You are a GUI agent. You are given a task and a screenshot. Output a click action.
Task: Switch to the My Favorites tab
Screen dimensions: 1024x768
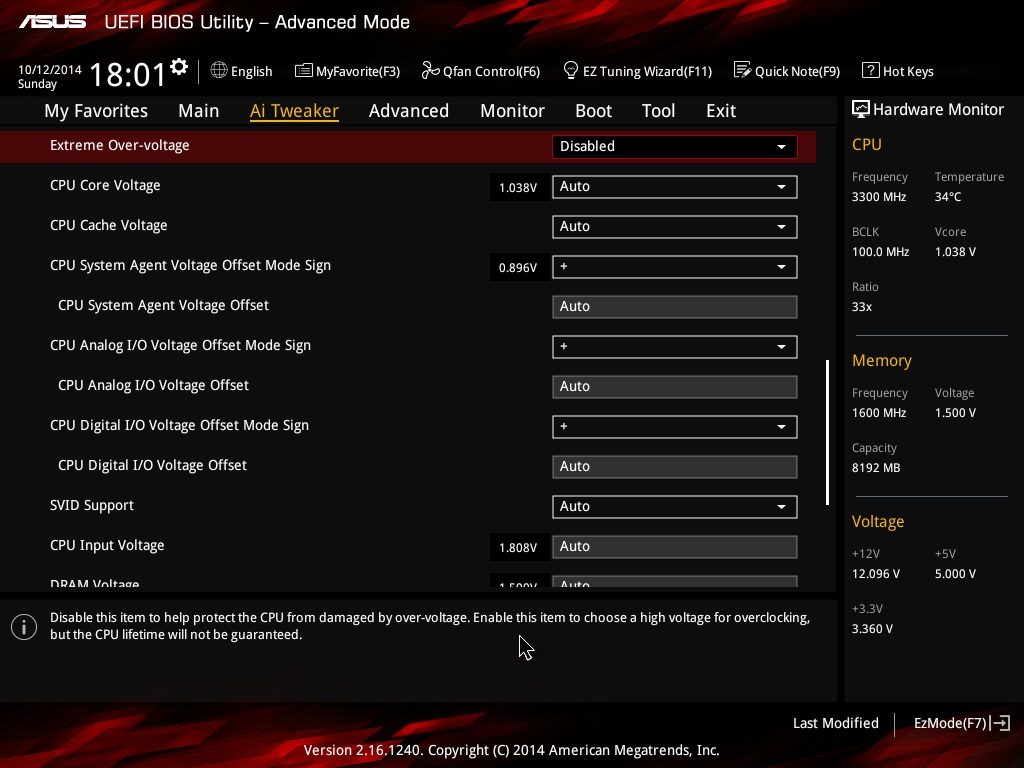(x=96, y=110)
